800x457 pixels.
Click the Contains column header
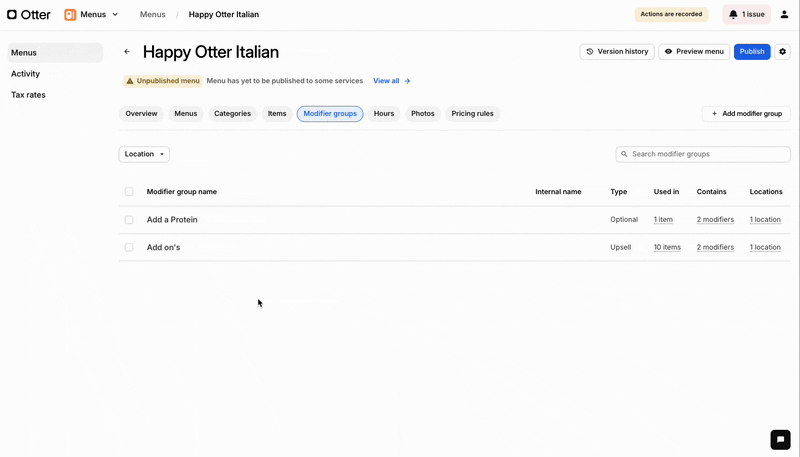[711, 192]
